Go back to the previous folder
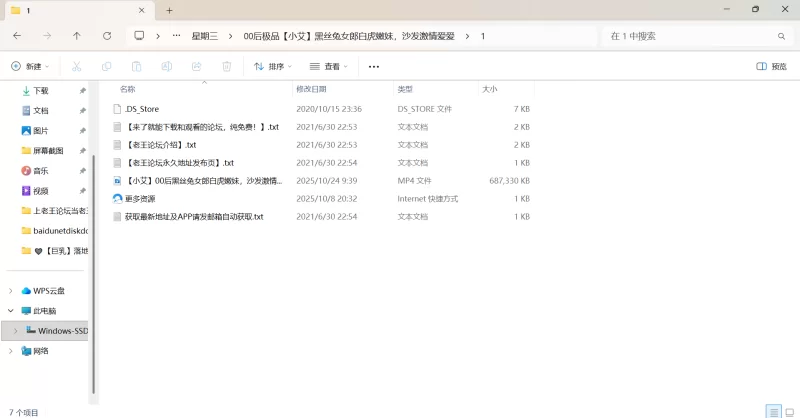Screen dimensions: 800x418 17,36
